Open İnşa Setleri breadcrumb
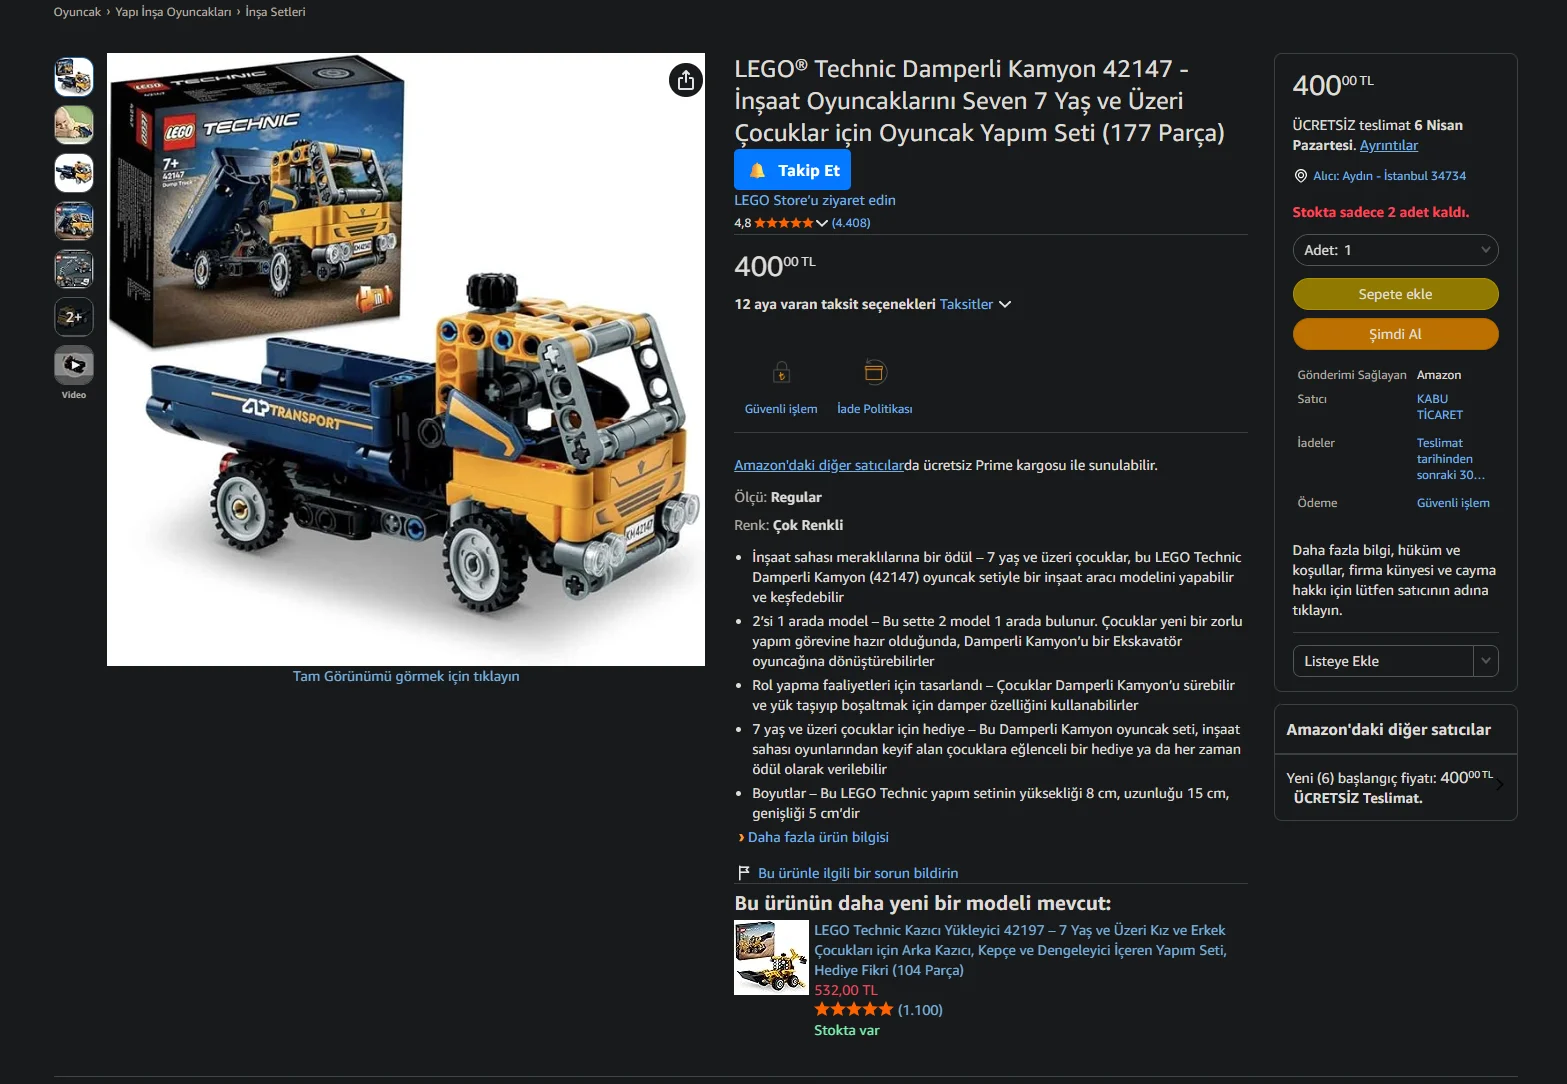The width and height of the screenshot is (1567, 1084). pos(275,12)
